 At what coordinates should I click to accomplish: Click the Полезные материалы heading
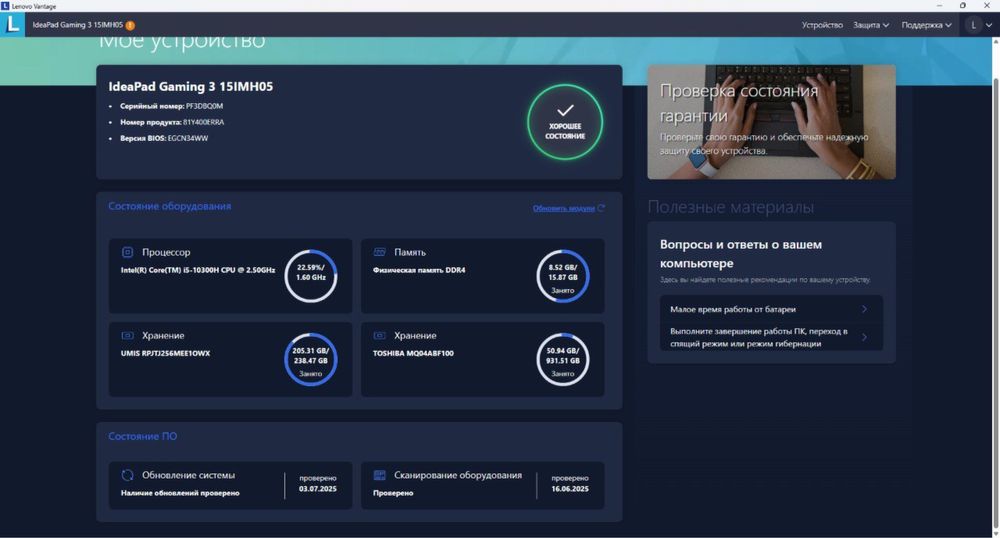[731, 207]
